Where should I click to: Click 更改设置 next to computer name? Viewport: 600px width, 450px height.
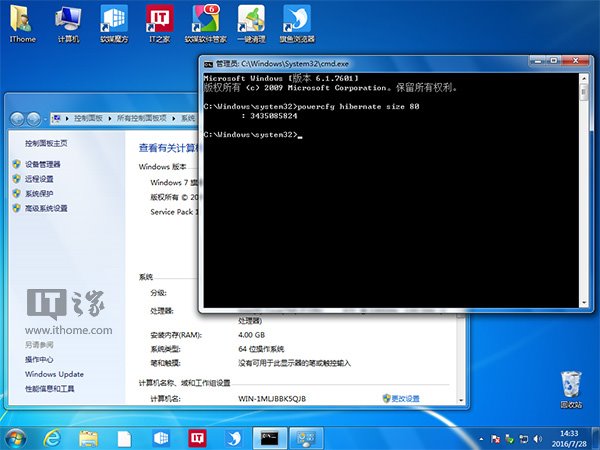pos(405,398)
